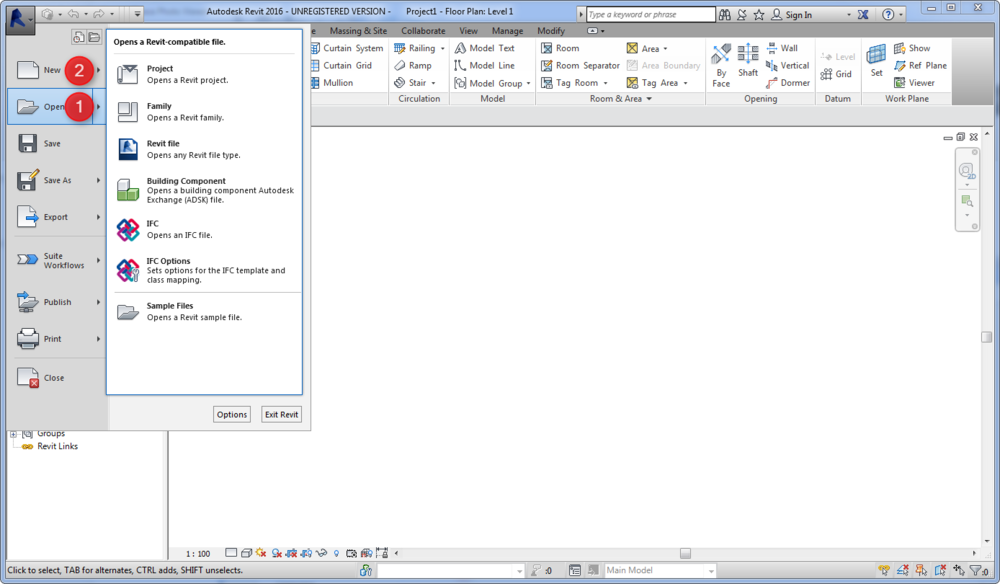
Task: Open the work plane Viewer
Action: point(915,82)
